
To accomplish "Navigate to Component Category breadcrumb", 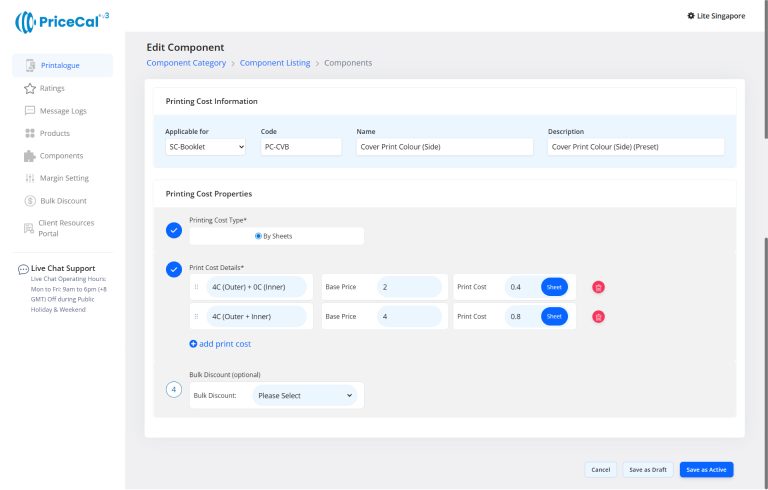I will [186, 63].
